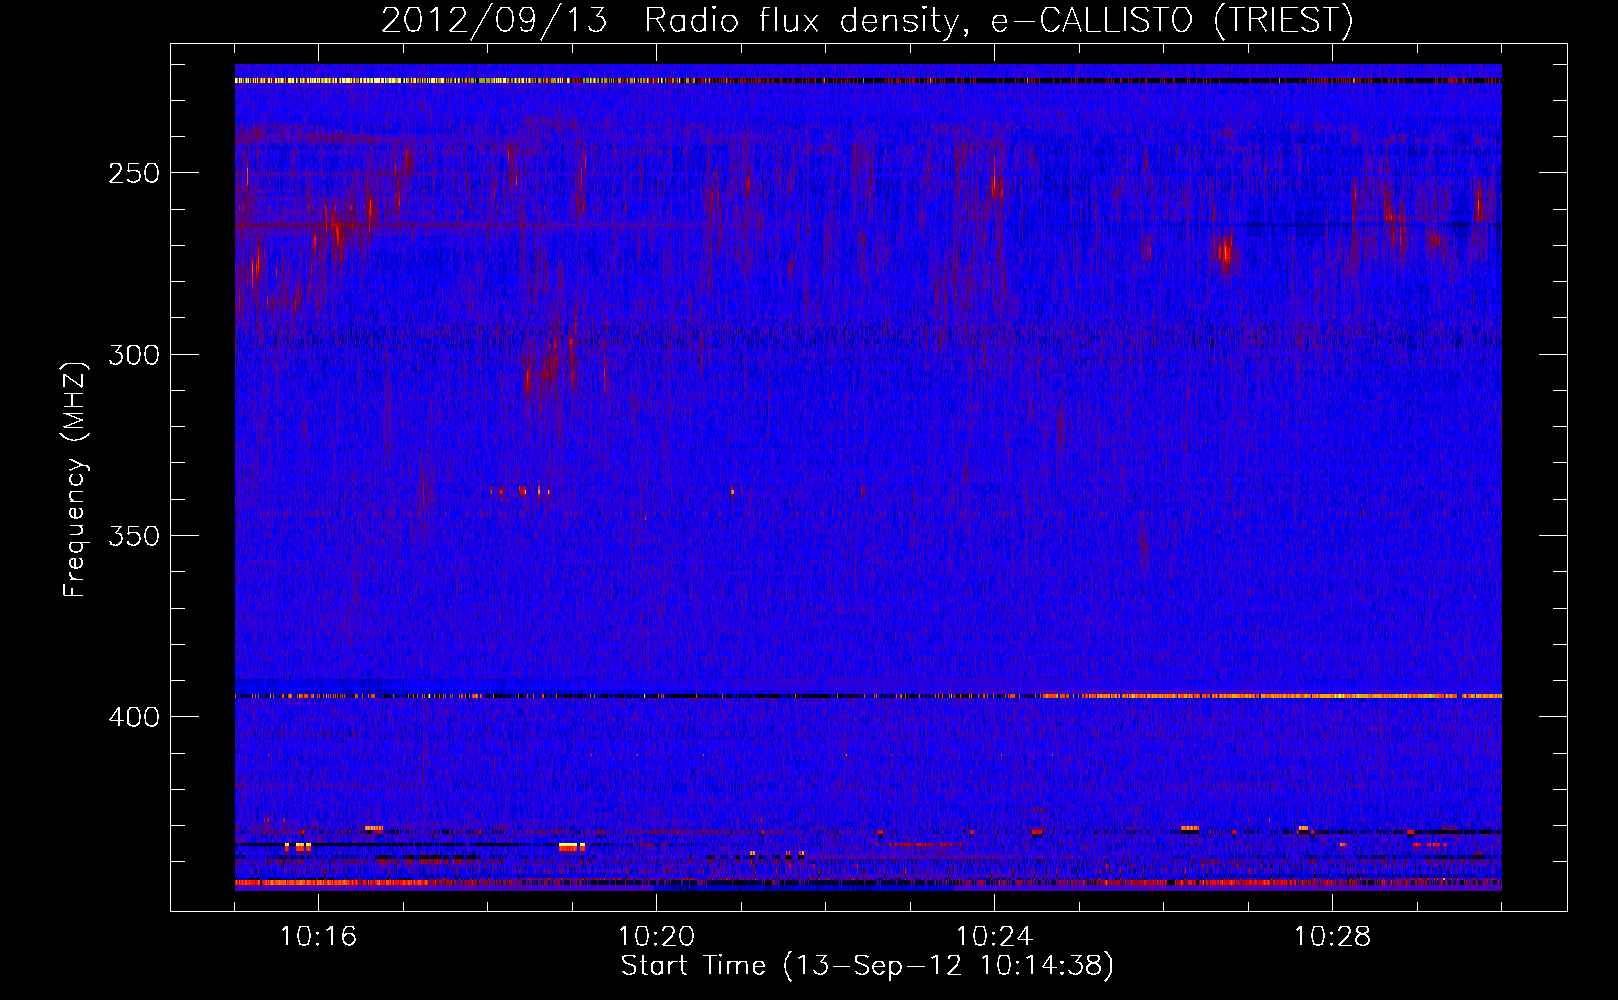The height and width of the screenshot is (1000, 1618).
Task: Click the 10:20 time tick label
Action: tap(656, 937)
